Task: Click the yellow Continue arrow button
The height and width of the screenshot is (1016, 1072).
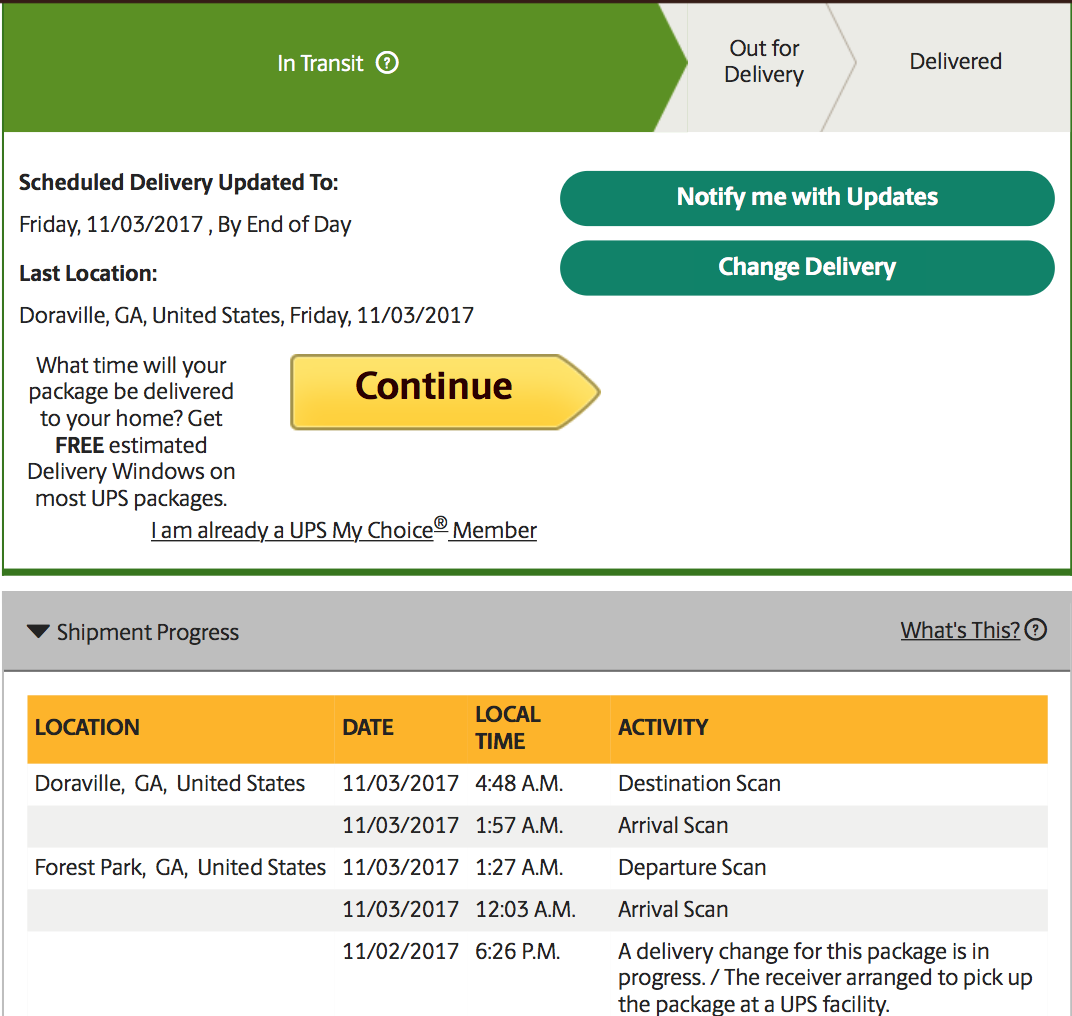Action: point(445,392)
